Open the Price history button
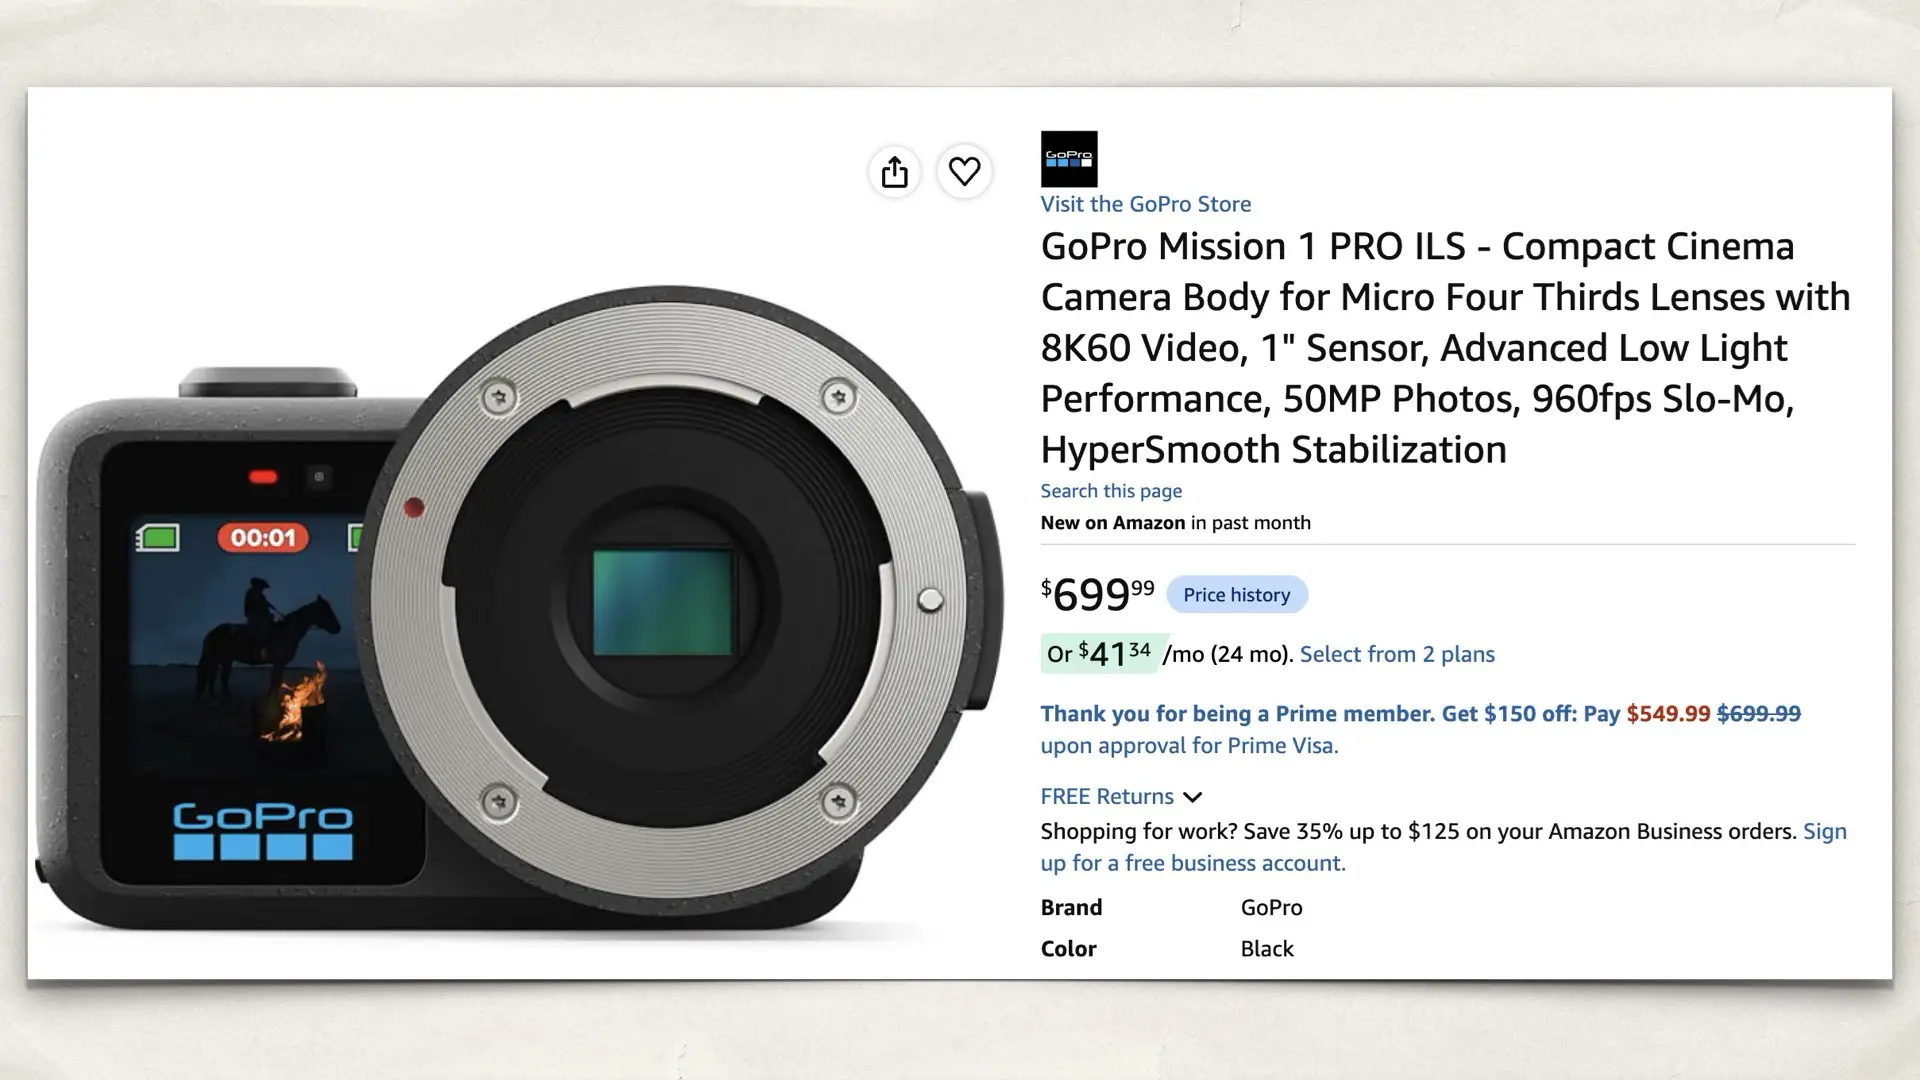Screen dimensions: 1920x1080 pos(1237,594)
